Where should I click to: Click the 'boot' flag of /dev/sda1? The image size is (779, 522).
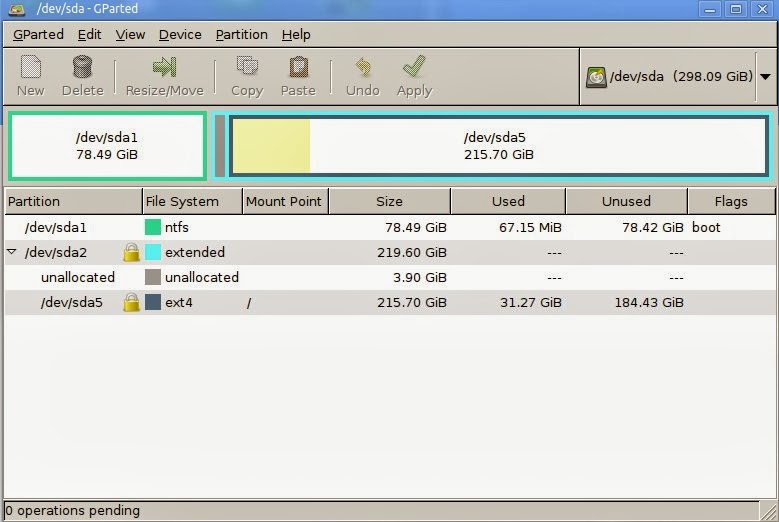pos(706,227)
